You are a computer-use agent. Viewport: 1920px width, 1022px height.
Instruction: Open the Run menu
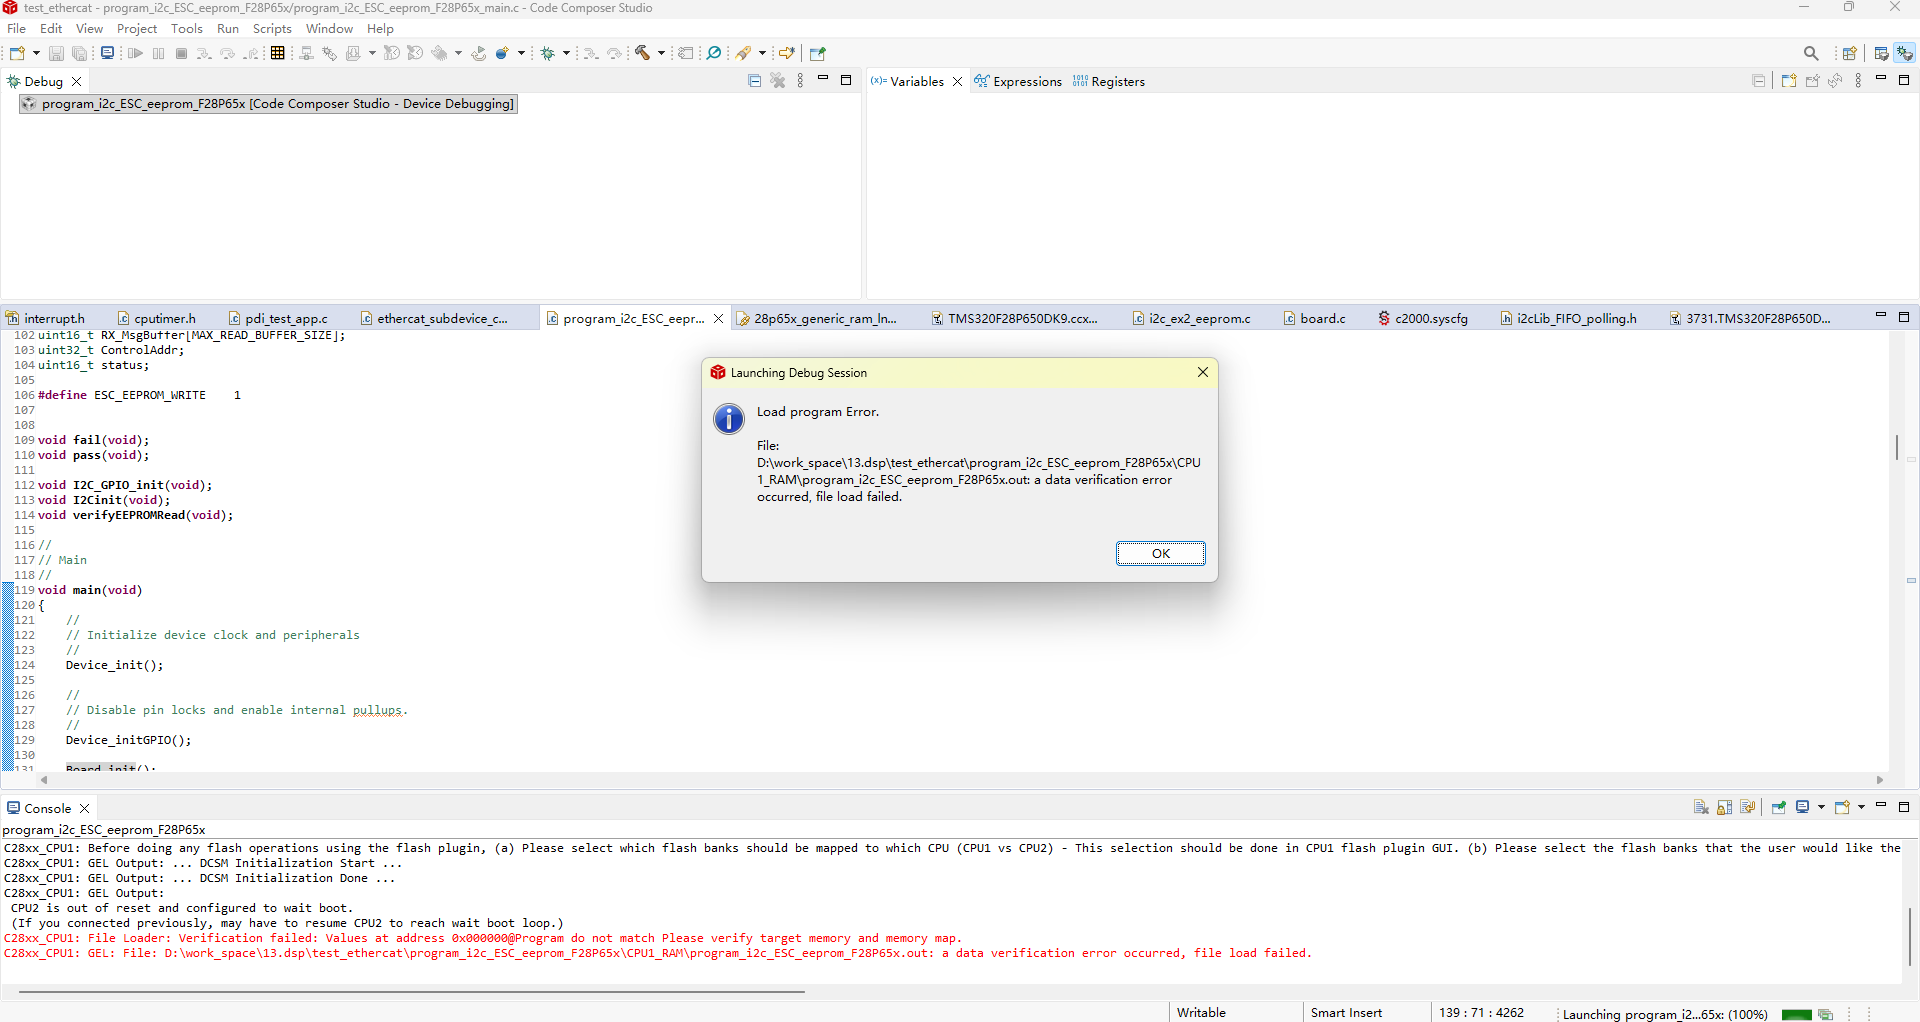pyautogui.click(x=228, y=29)
